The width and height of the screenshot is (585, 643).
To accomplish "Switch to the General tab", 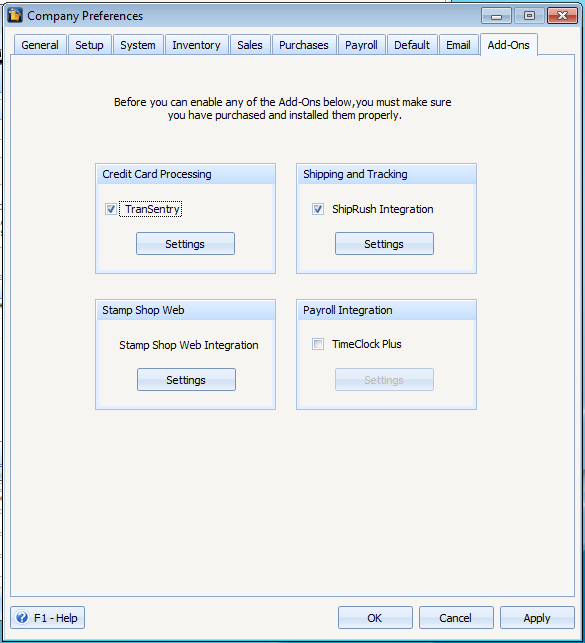I will pos(40,45).
